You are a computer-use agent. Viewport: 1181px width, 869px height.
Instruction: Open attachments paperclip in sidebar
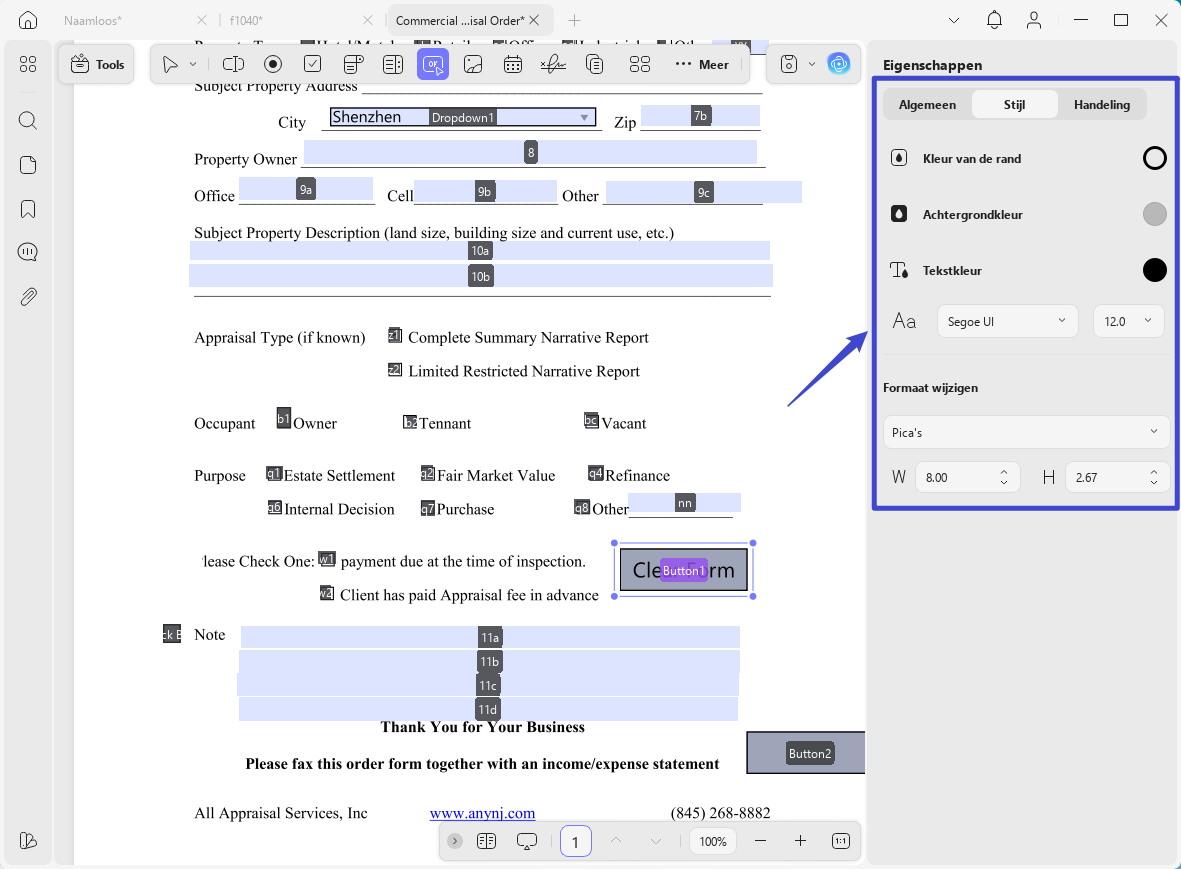pyautogui.click(x=28, y=297)
